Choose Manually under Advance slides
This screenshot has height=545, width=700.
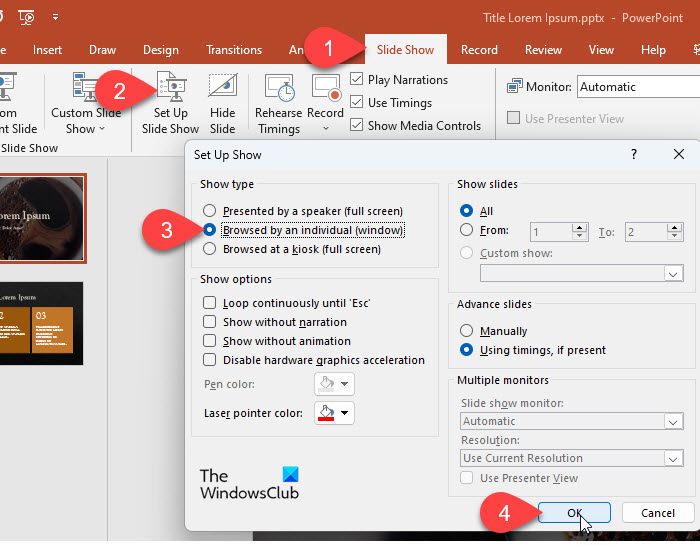click(x=466, y=330)
